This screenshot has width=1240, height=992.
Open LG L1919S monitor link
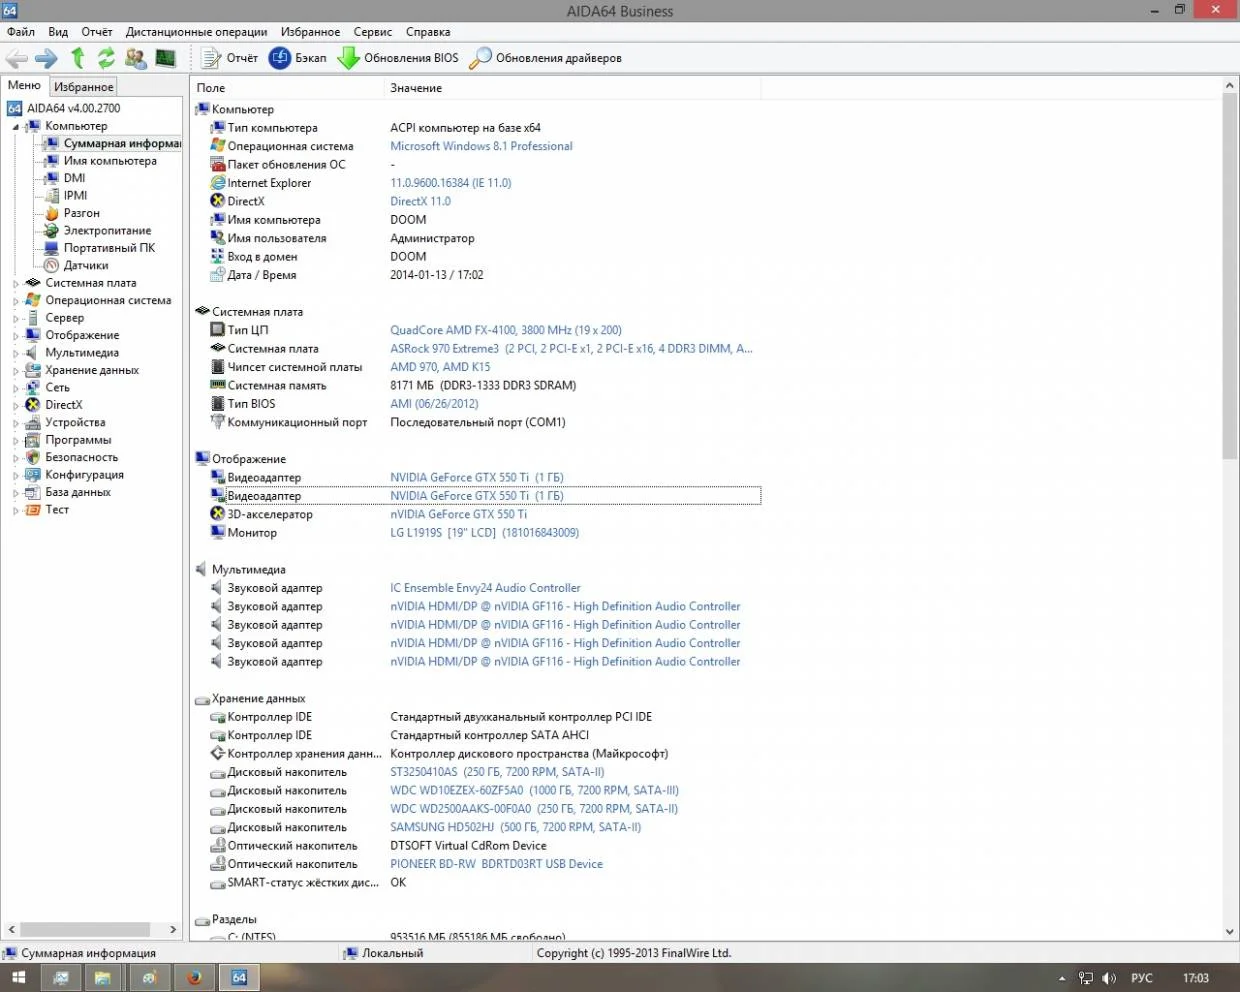click(484, 533)
